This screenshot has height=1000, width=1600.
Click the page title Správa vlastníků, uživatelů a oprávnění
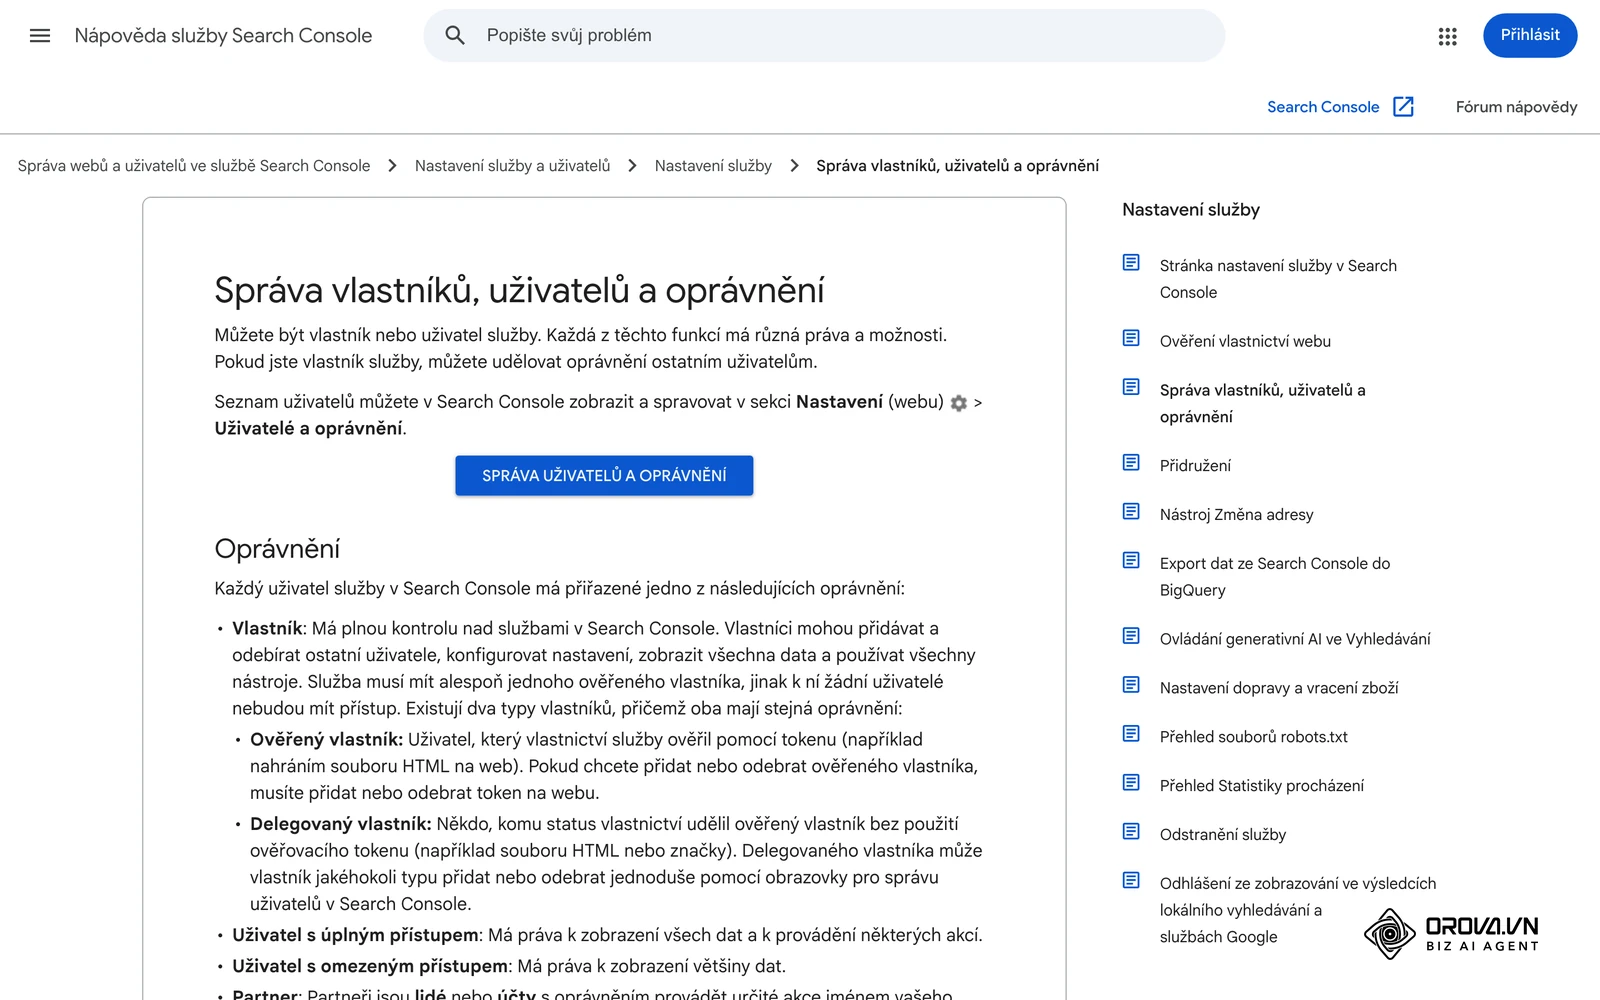(519, 290)
